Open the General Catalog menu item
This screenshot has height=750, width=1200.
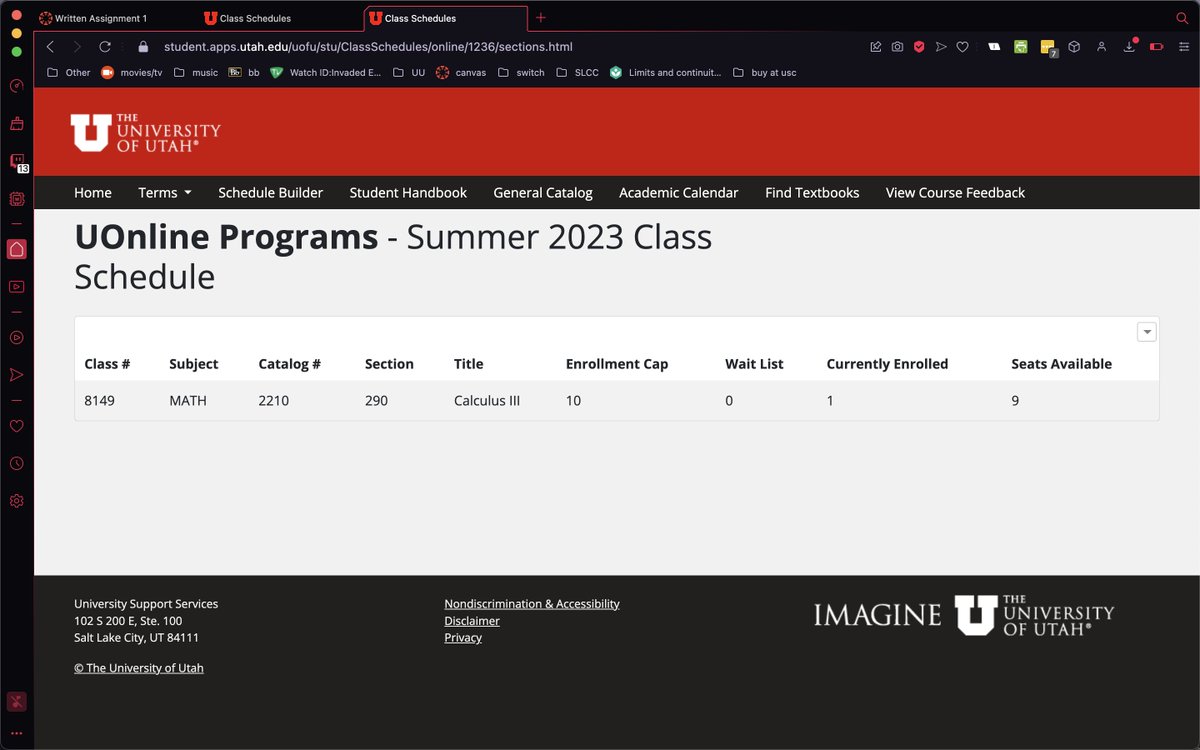point(543,193)
